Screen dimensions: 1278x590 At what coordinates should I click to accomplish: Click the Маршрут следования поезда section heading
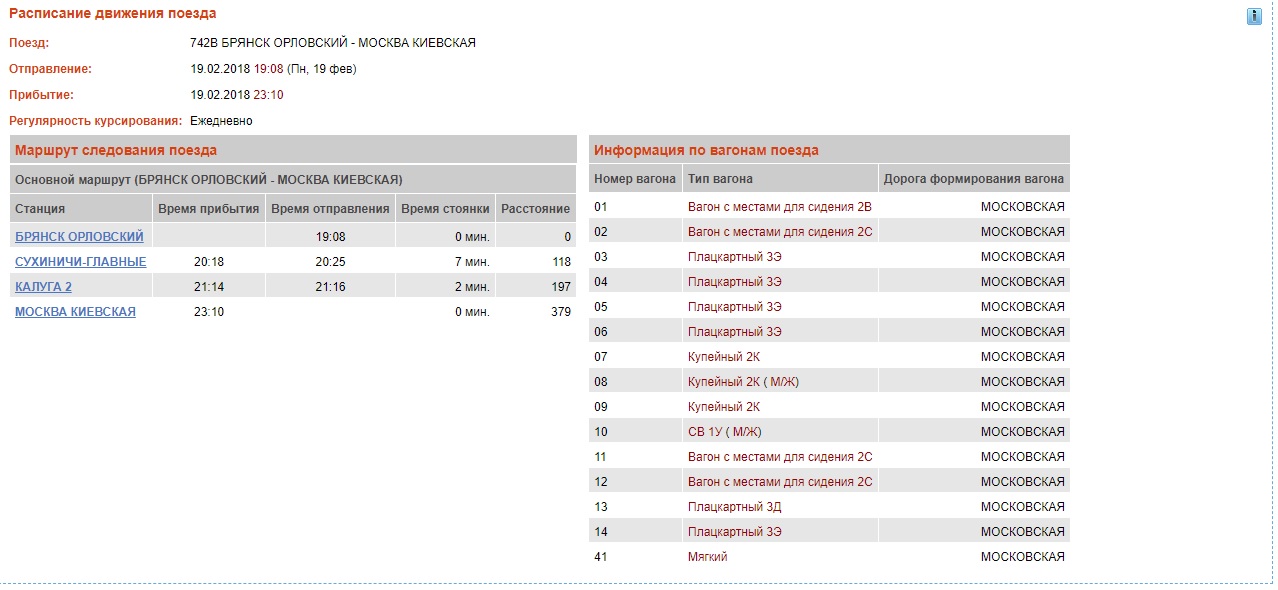click(x=115, y=150)
